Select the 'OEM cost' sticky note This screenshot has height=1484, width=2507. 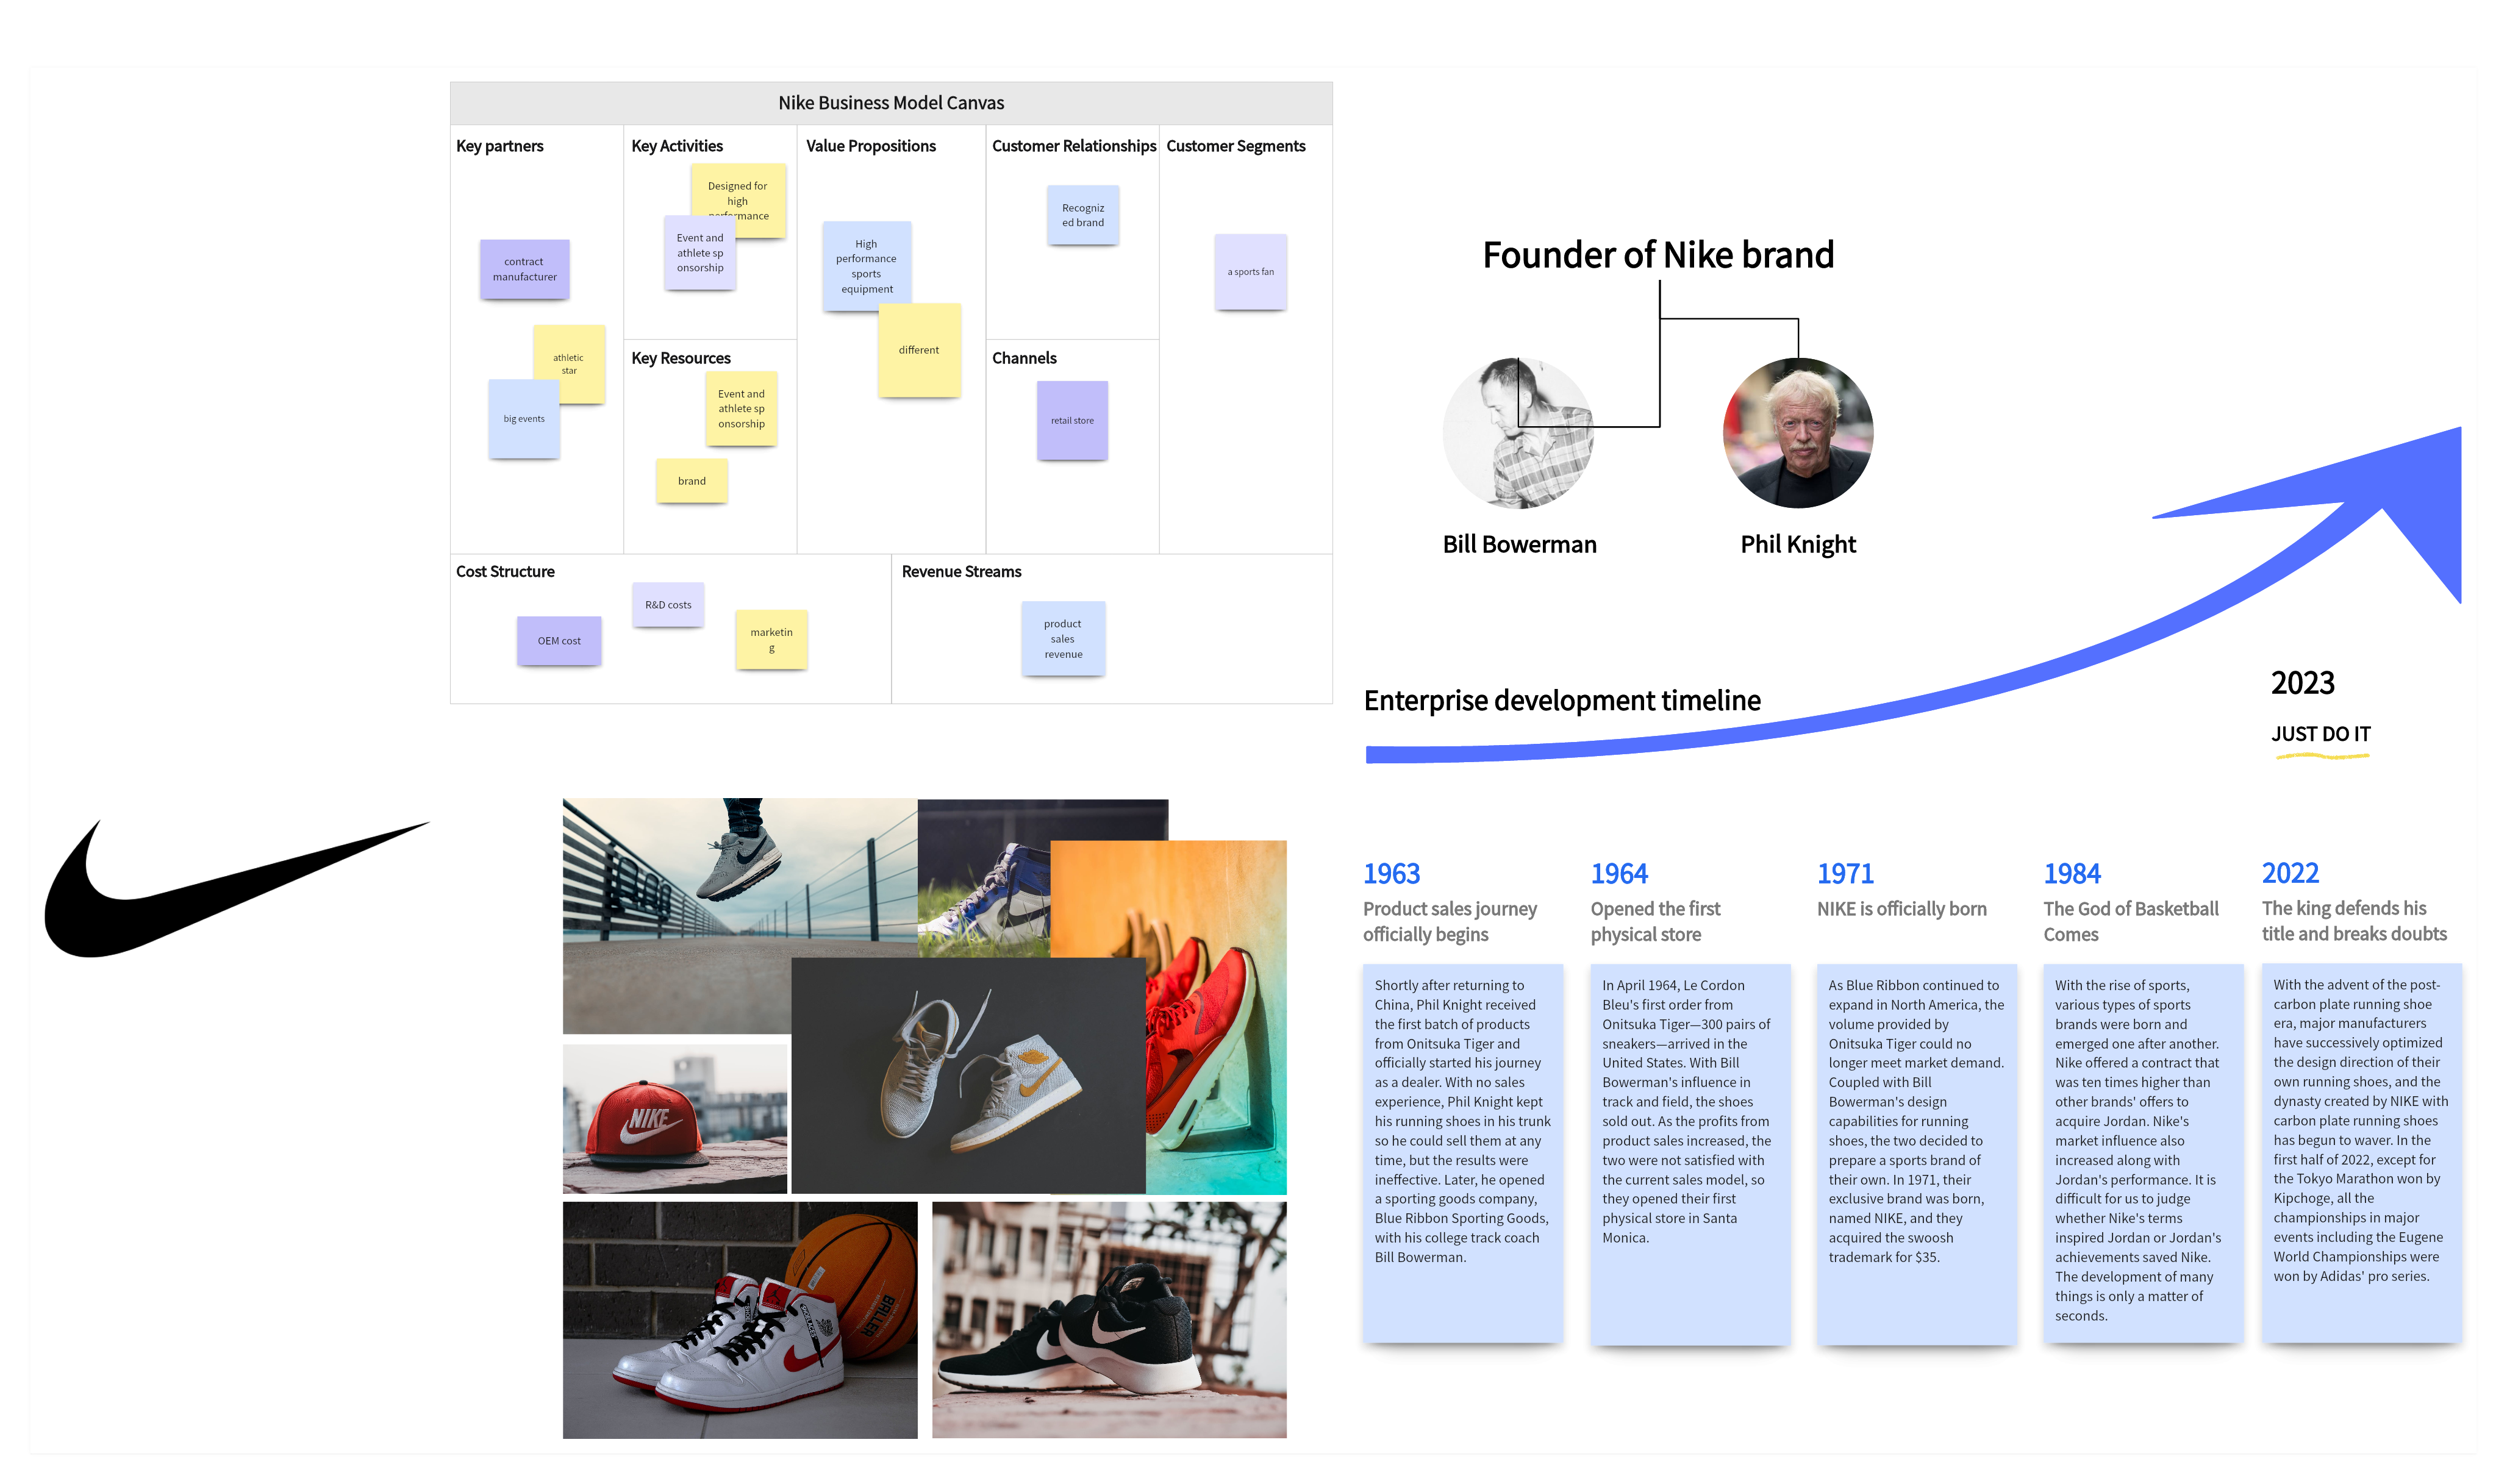[559, 641]
